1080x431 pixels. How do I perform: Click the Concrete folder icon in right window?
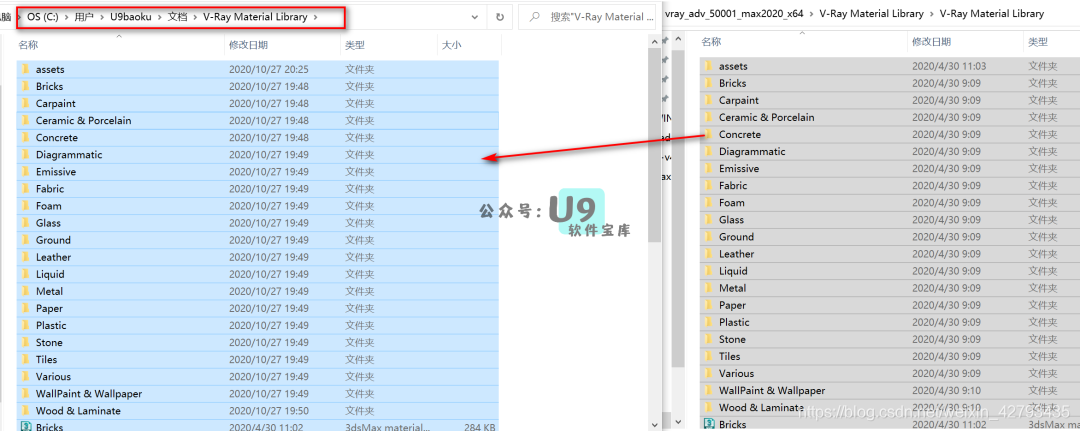[x=709, y=134]
